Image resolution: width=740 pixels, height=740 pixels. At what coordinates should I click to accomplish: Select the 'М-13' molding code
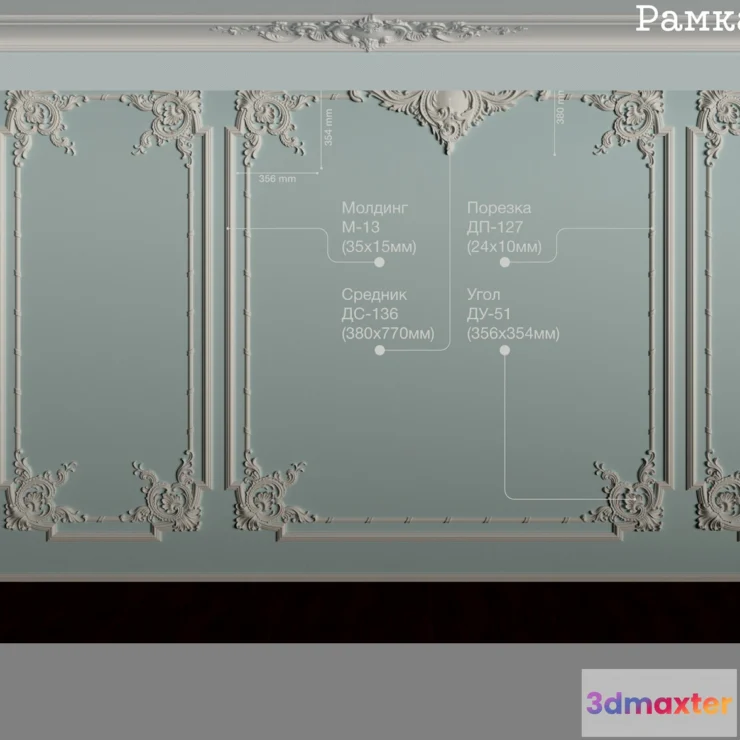pyautogui.click(x=361, y=227)
